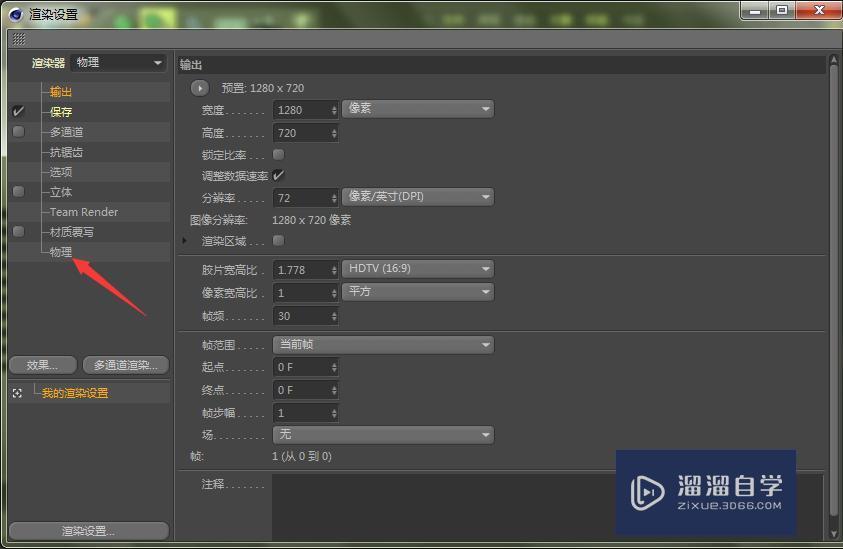Click the 高度 stepper arrows

tap(334, 133)
